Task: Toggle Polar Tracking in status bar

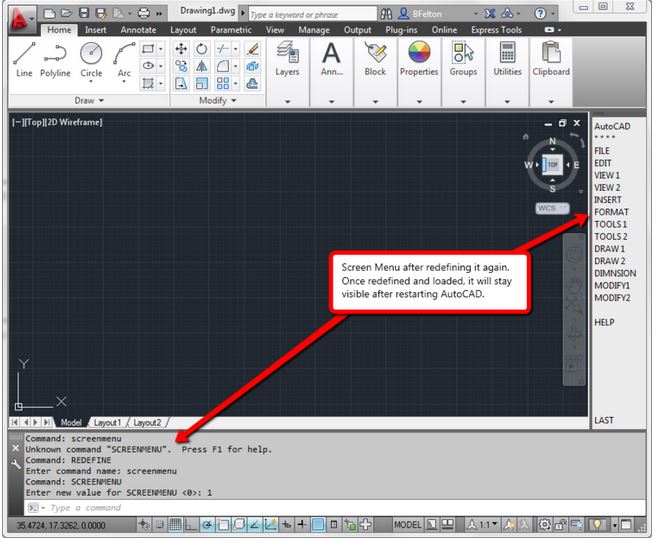Action: click(x=207, y=525)
